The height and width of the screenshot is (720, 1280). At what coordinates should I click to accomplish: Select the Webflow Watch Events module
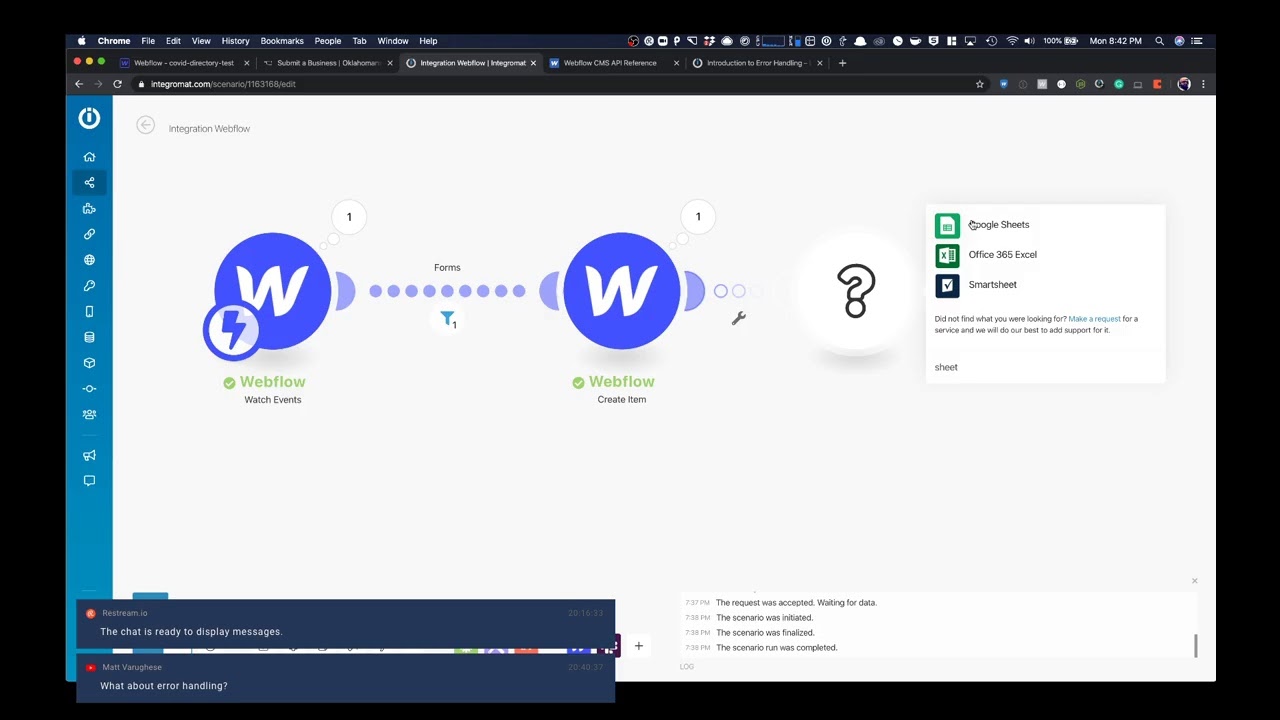coord(273,291)
